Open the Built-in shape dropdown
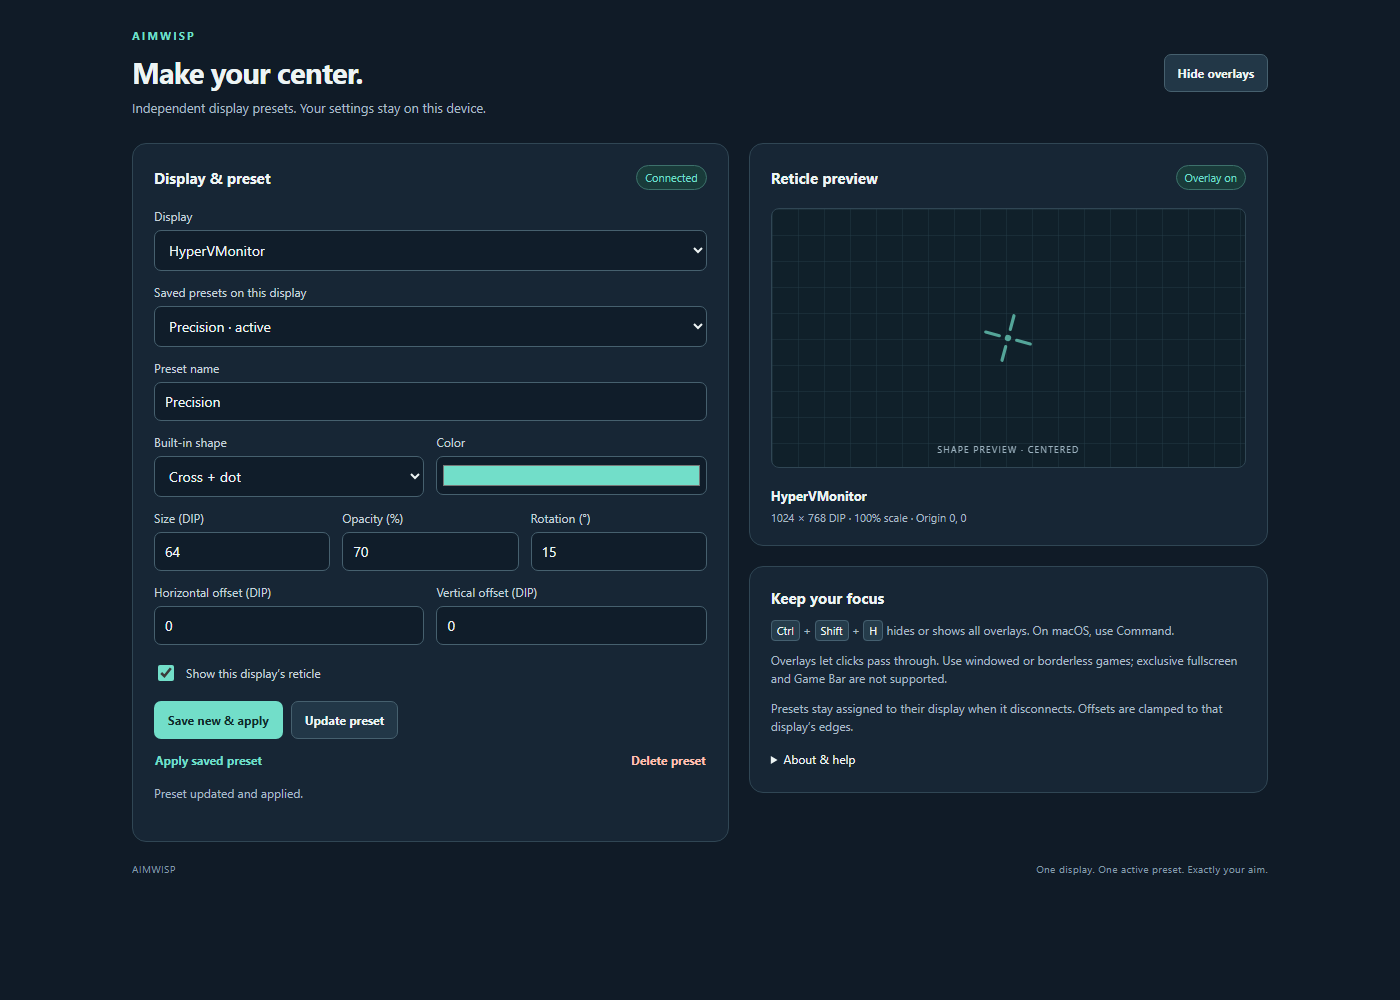1400x1000 pixels. [x=289, y=477]
